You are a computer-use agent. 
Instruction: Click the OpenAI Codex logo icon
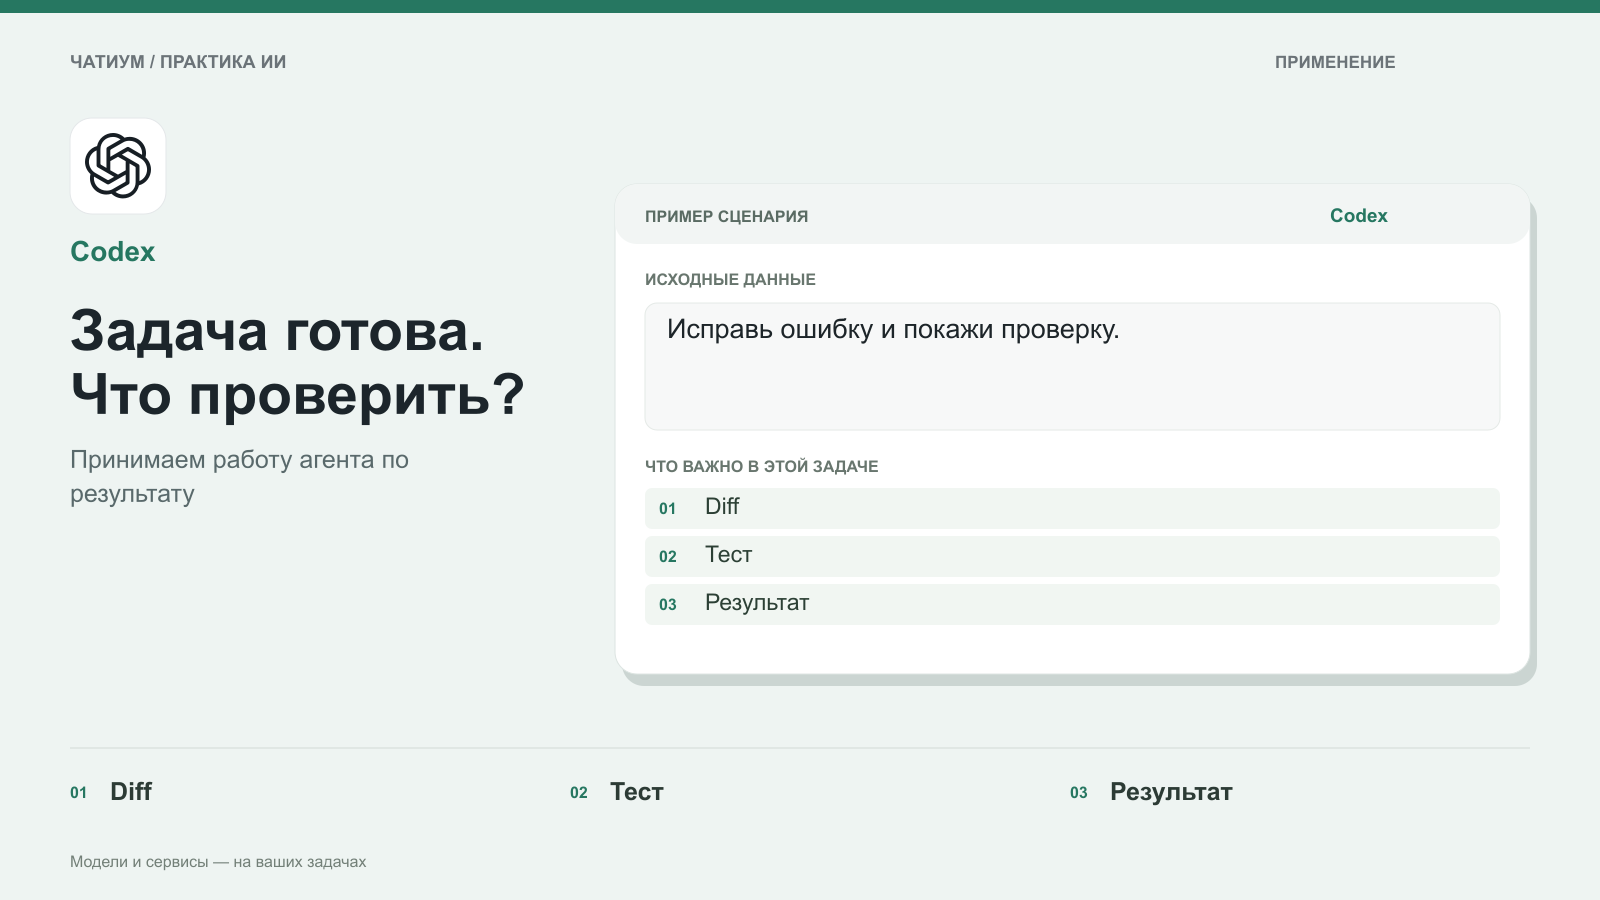click(118, 166)
